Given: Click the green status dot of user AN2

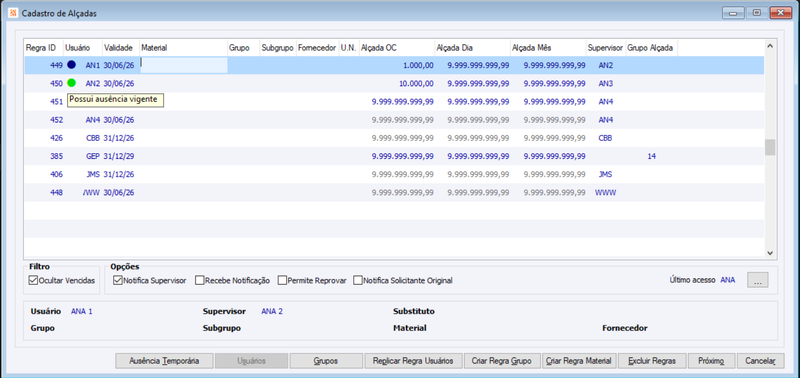Looking at the screenshot, I should tap(71, 83).
